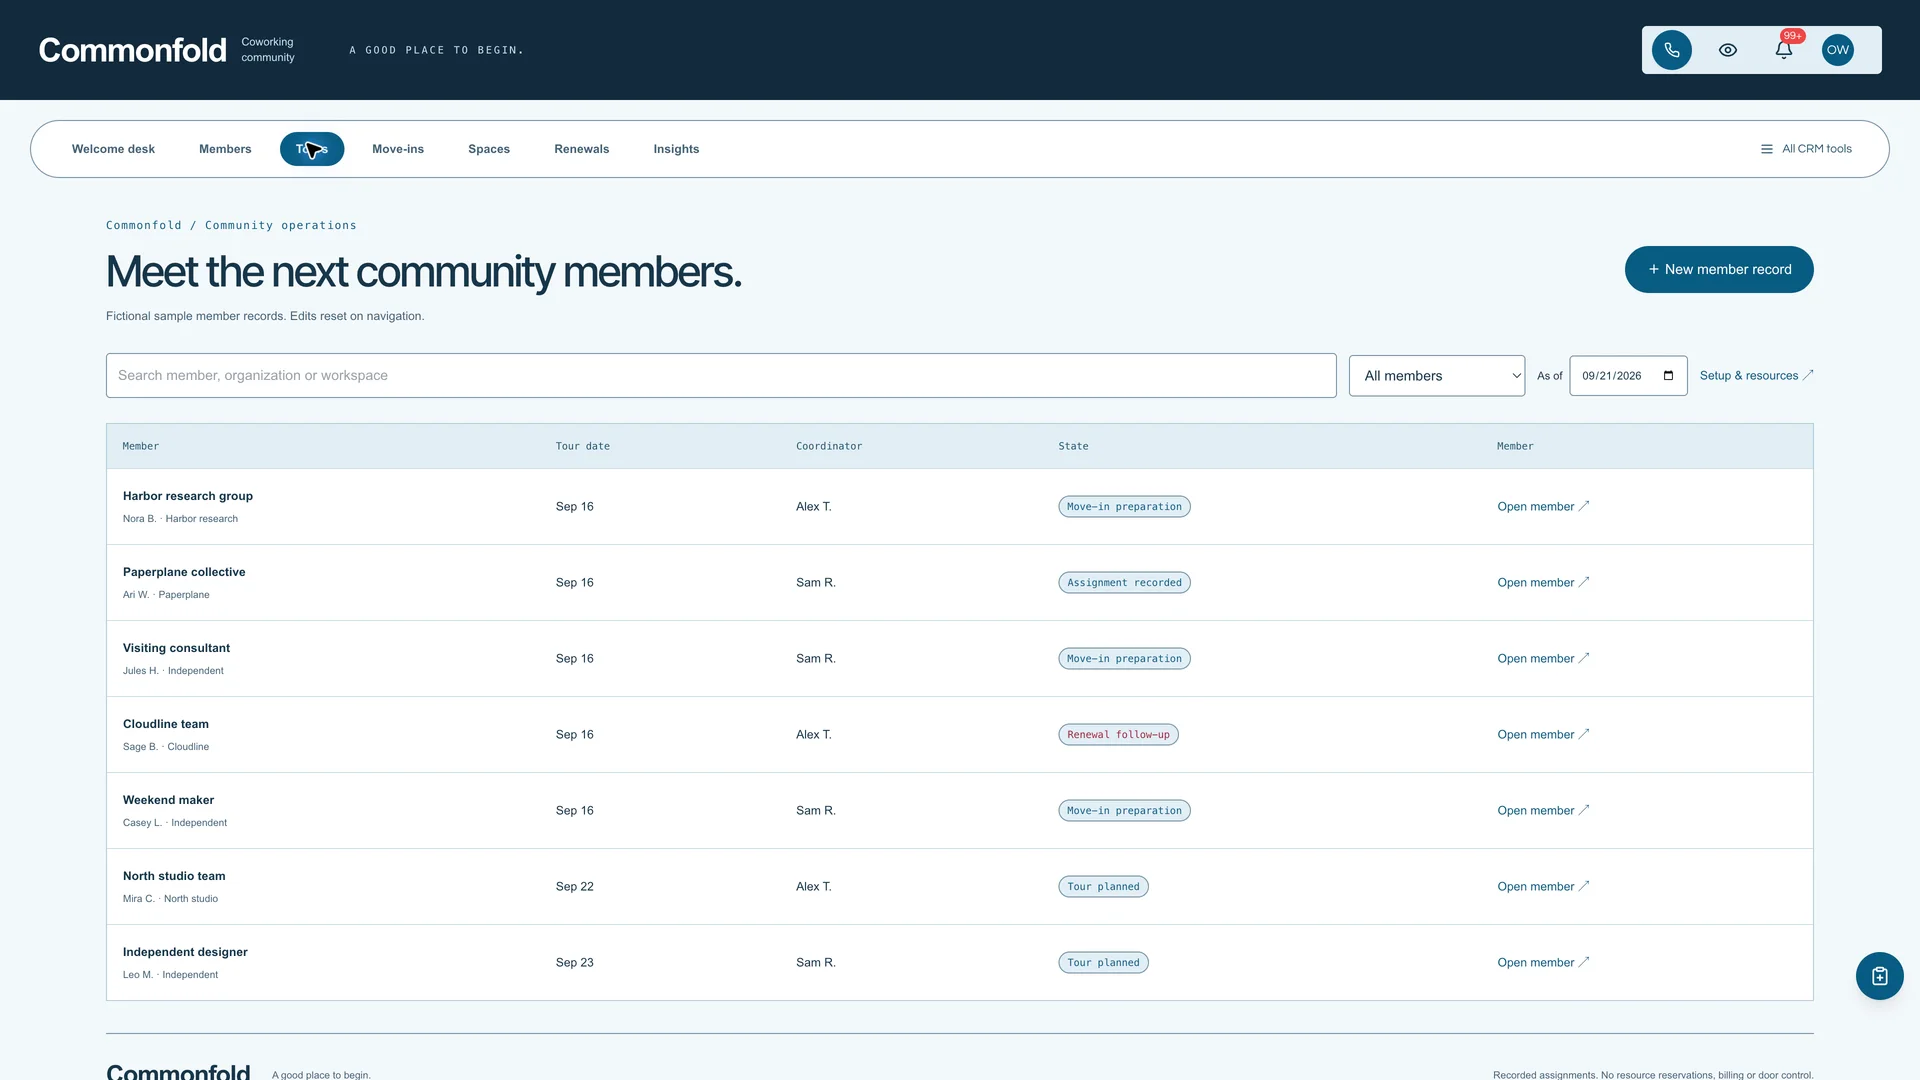The image size is (1920, 1080).
Task: Click the calendar icon in the date field
Action: [1668, 376]
